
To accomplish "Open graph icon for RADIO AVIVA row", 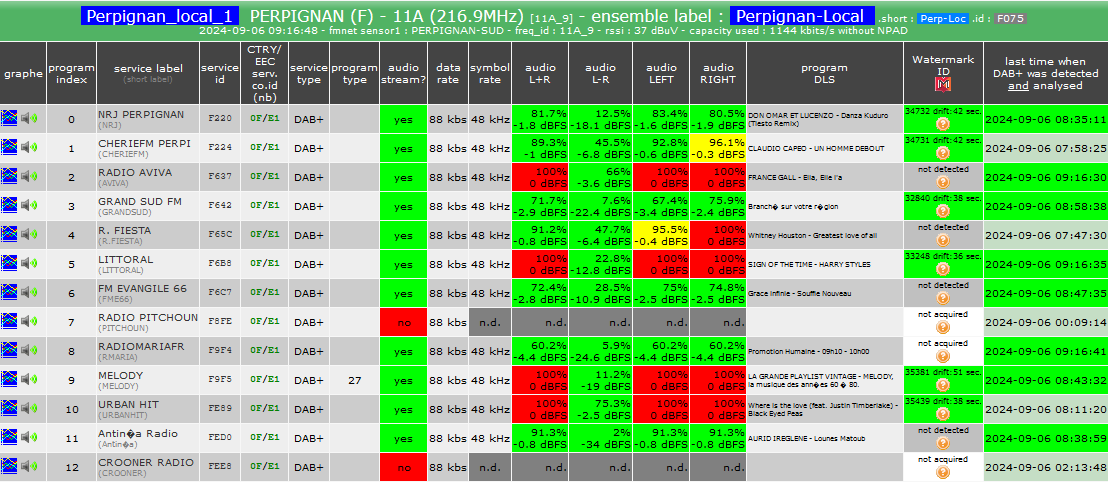I will (10, 176).
